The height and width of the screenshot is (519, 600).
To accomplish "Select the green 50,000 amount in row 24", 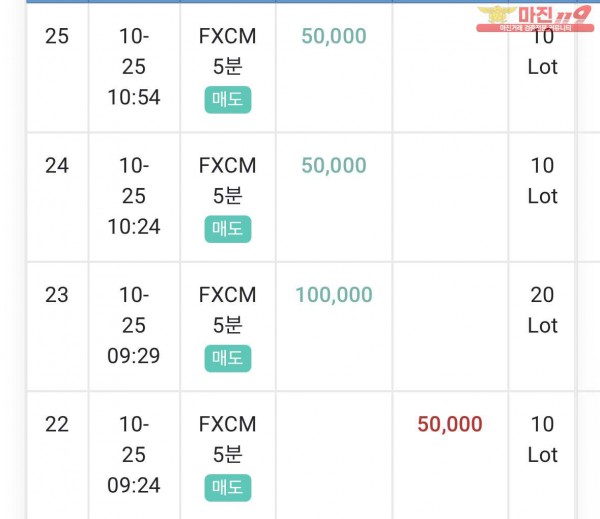I will point(334,165).
